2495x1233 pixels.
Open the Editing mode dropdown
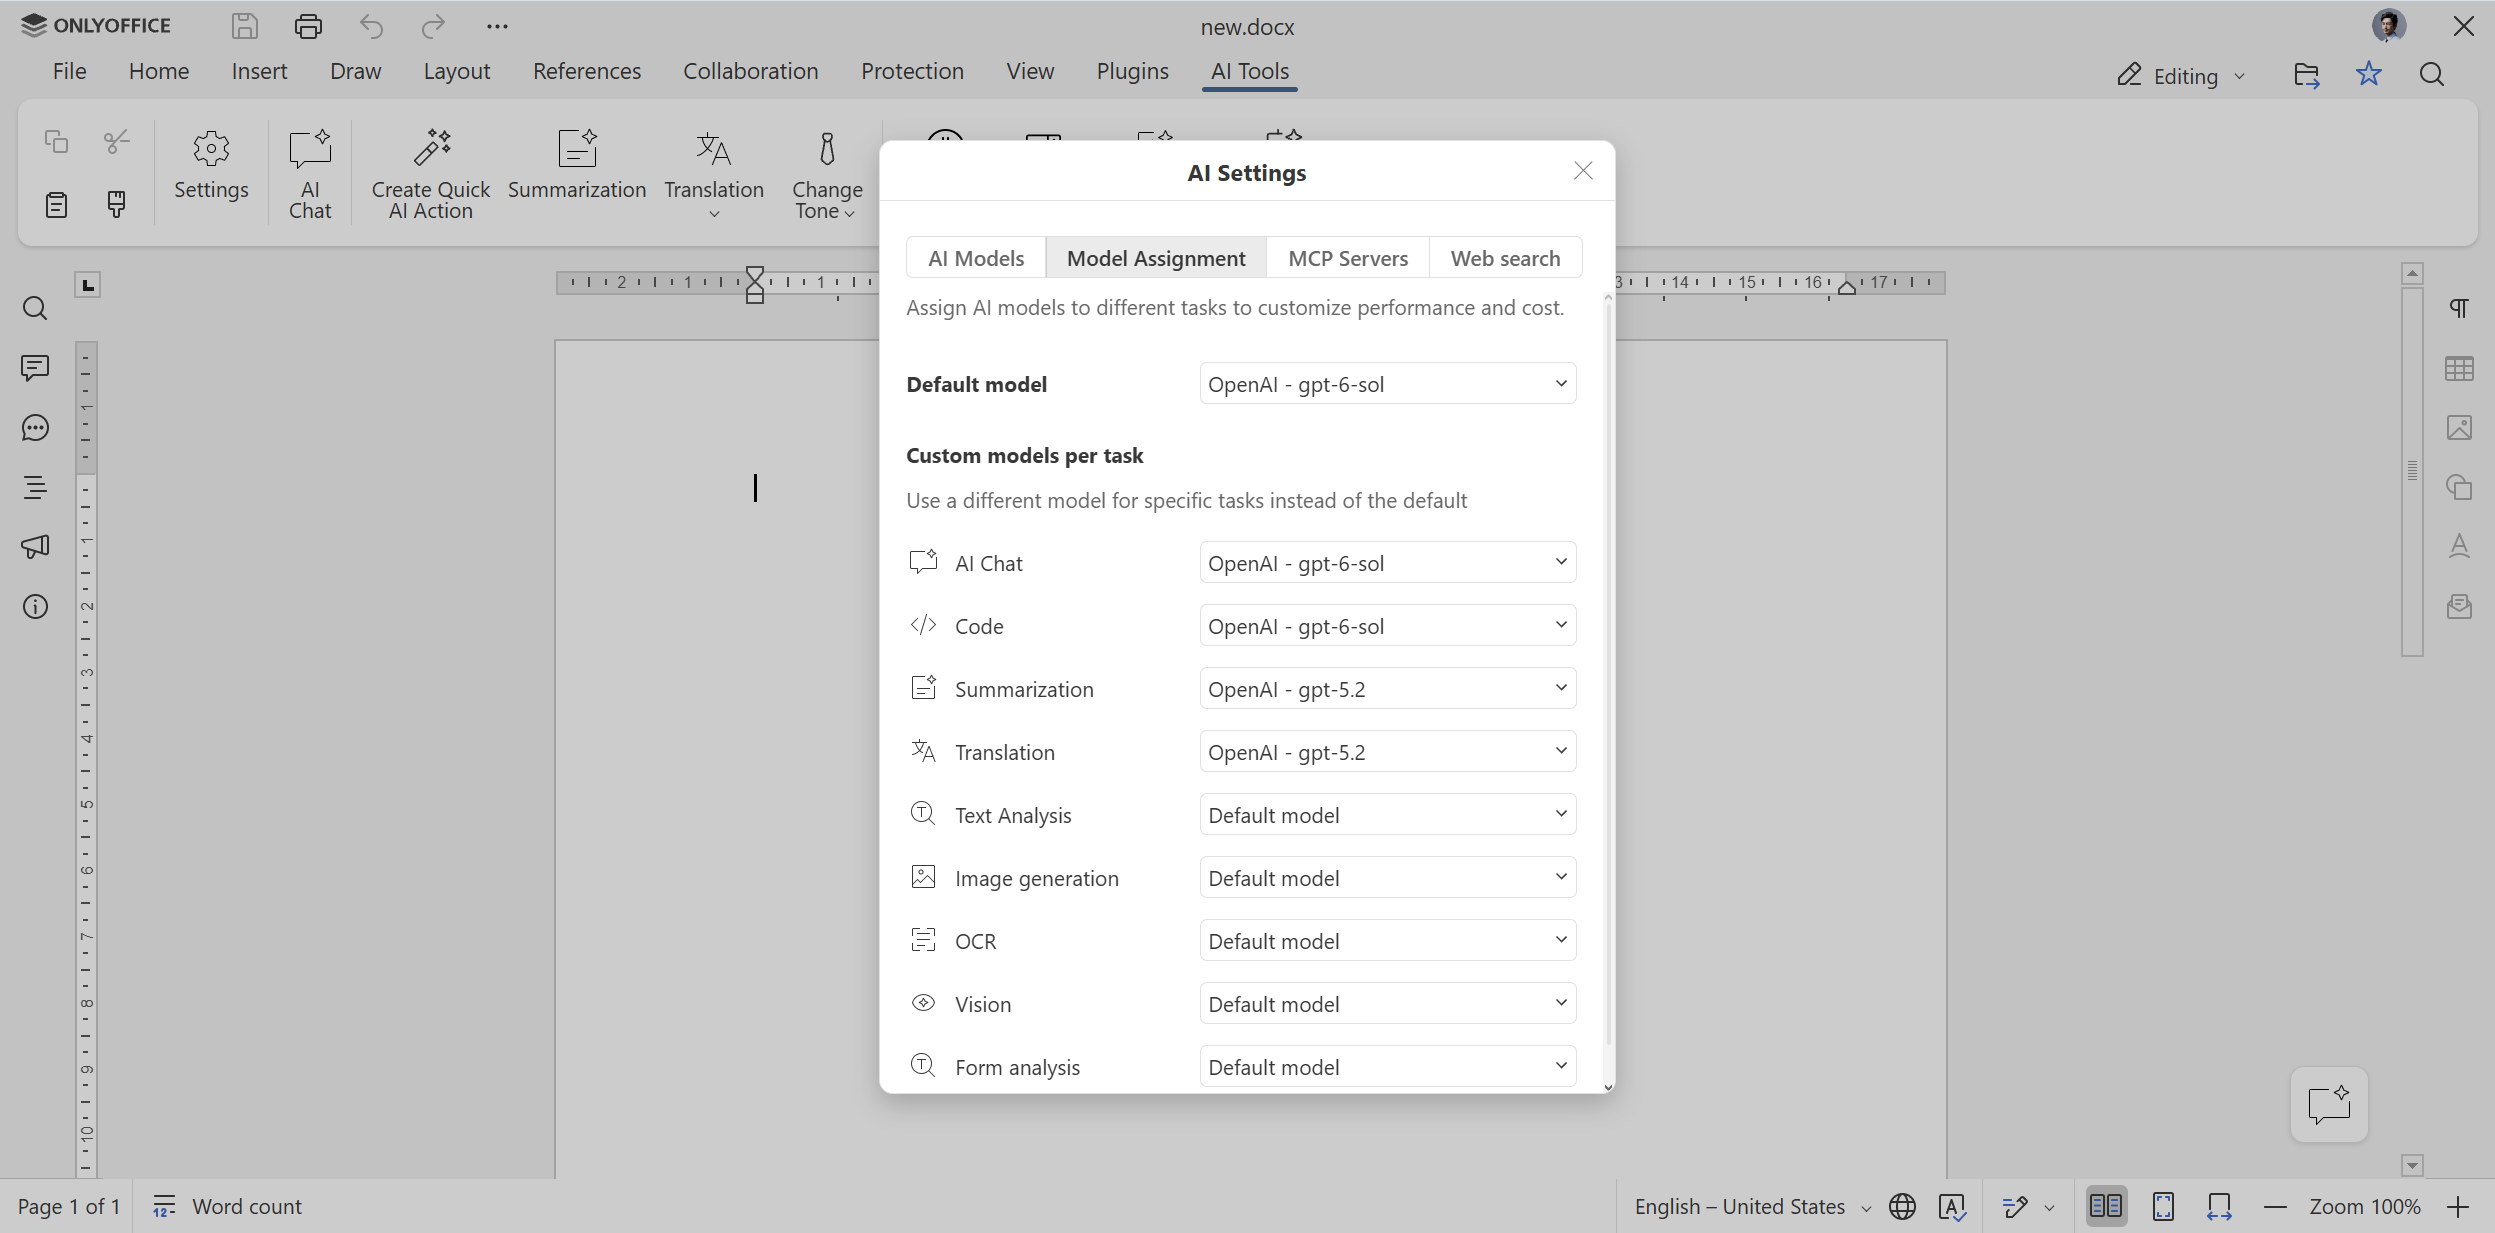(x=2181, y=76)
